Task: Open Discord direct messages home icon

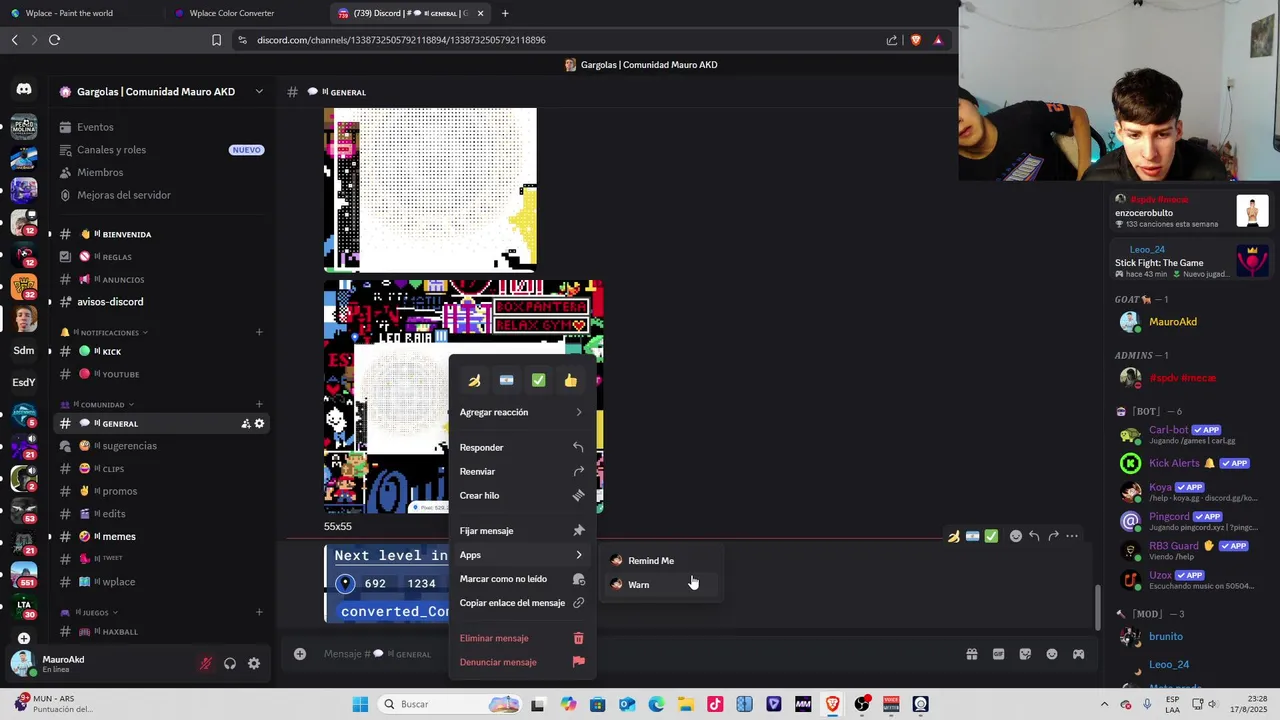Action: 24,89
